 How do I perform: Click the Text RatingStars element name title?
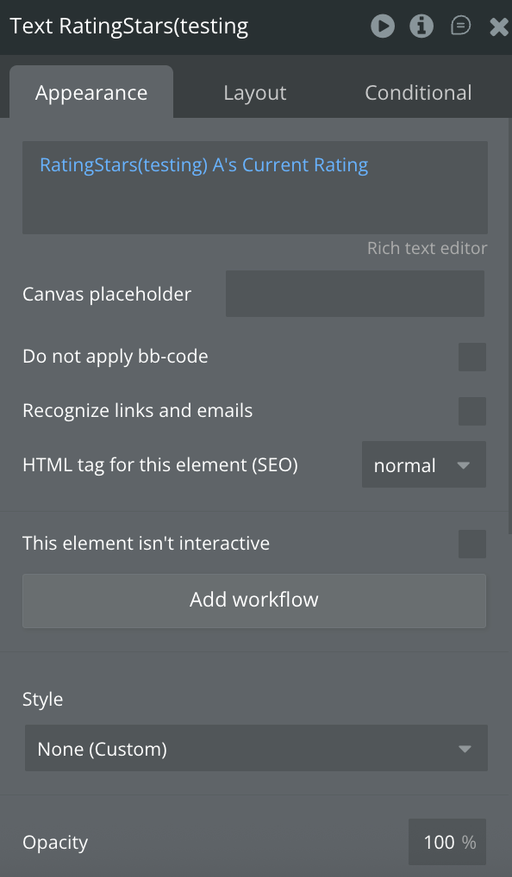coord(129,26)
